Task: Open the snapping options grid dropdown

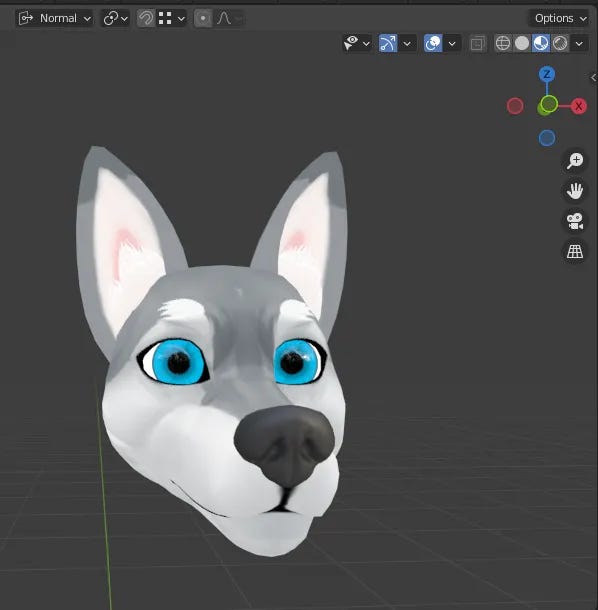Action: (172, 18)
